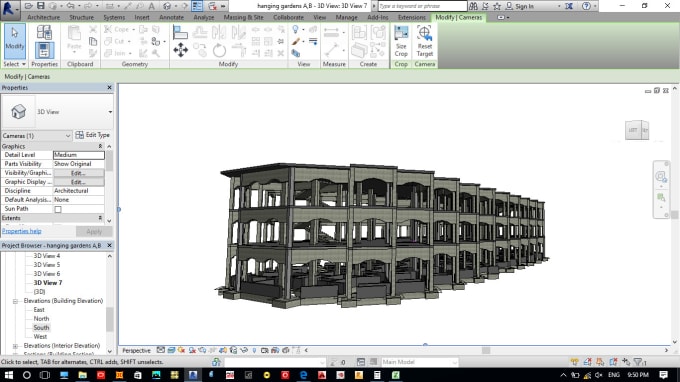Image resolution: width=680 pixels, height=382 pixels.
Task: Click the view's horizontal scrollbar thumb
Action: 486,350
